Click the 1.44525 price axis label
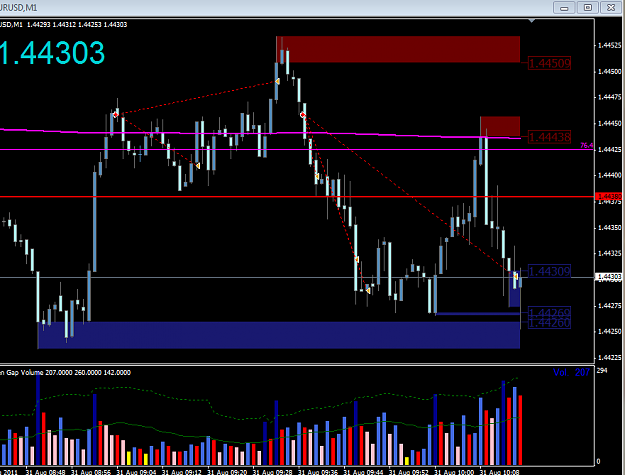 609,45
